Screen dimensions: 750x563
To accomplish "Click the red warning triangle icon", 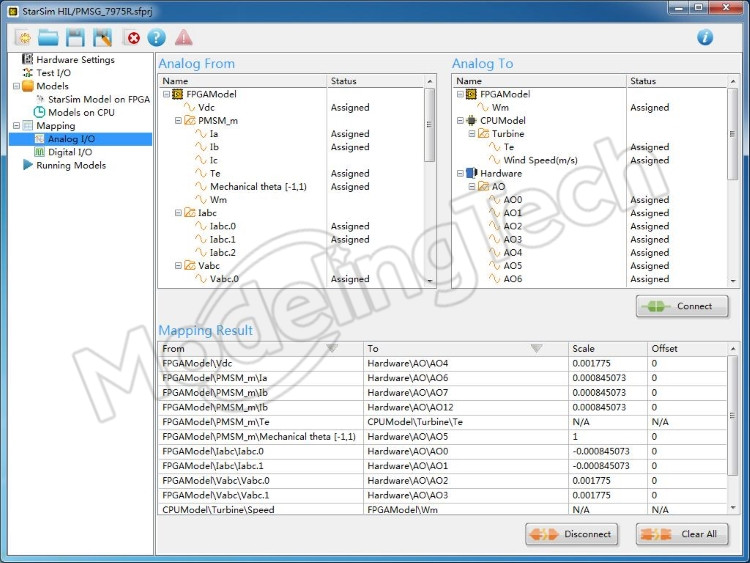I will 184,37.
